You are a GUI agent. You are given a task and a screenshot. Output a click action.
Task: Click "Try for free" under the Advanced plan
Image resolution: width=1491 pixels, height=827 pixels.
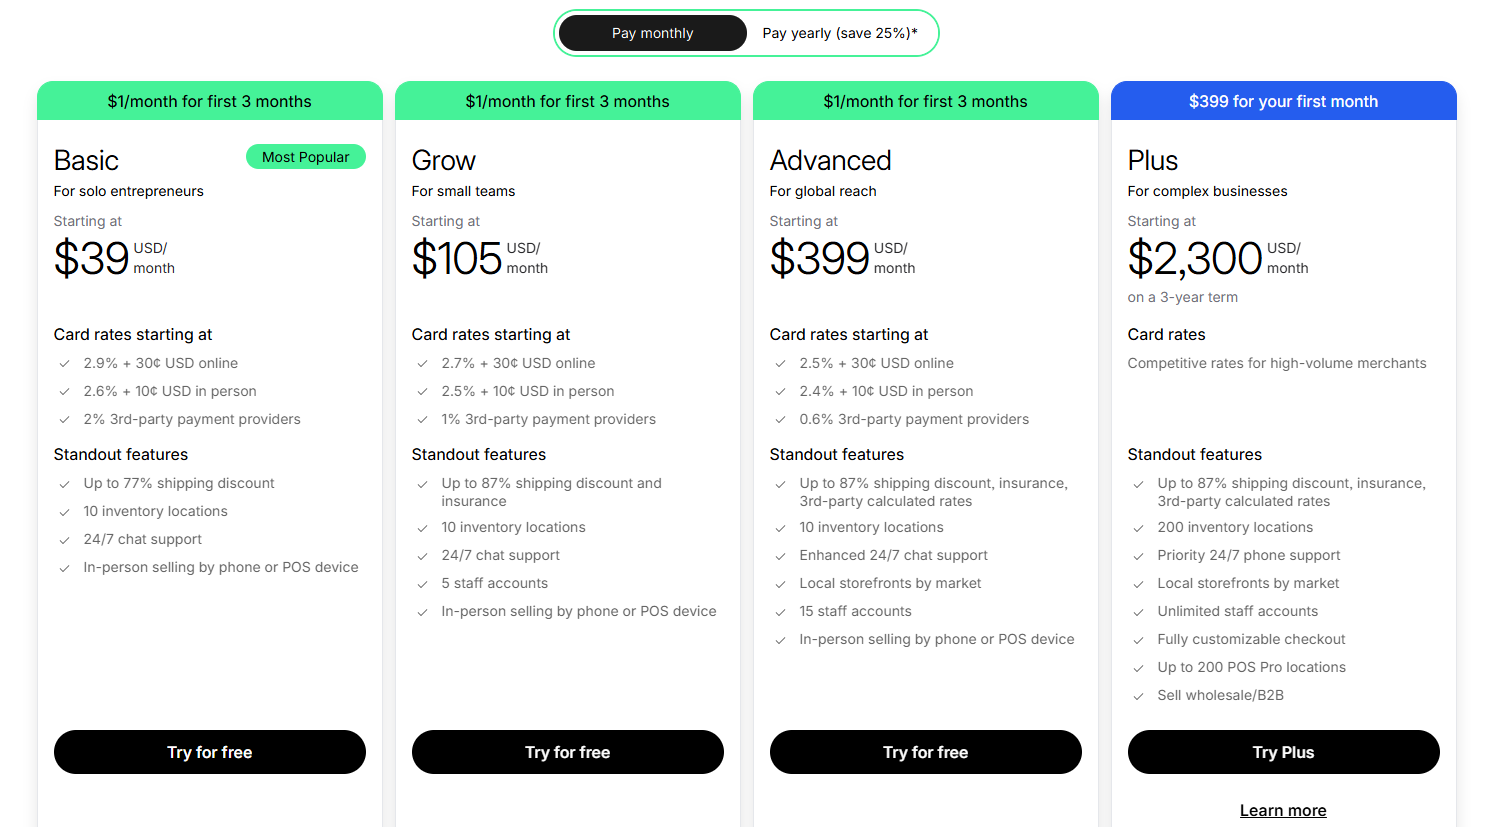(x=925, y=752)
